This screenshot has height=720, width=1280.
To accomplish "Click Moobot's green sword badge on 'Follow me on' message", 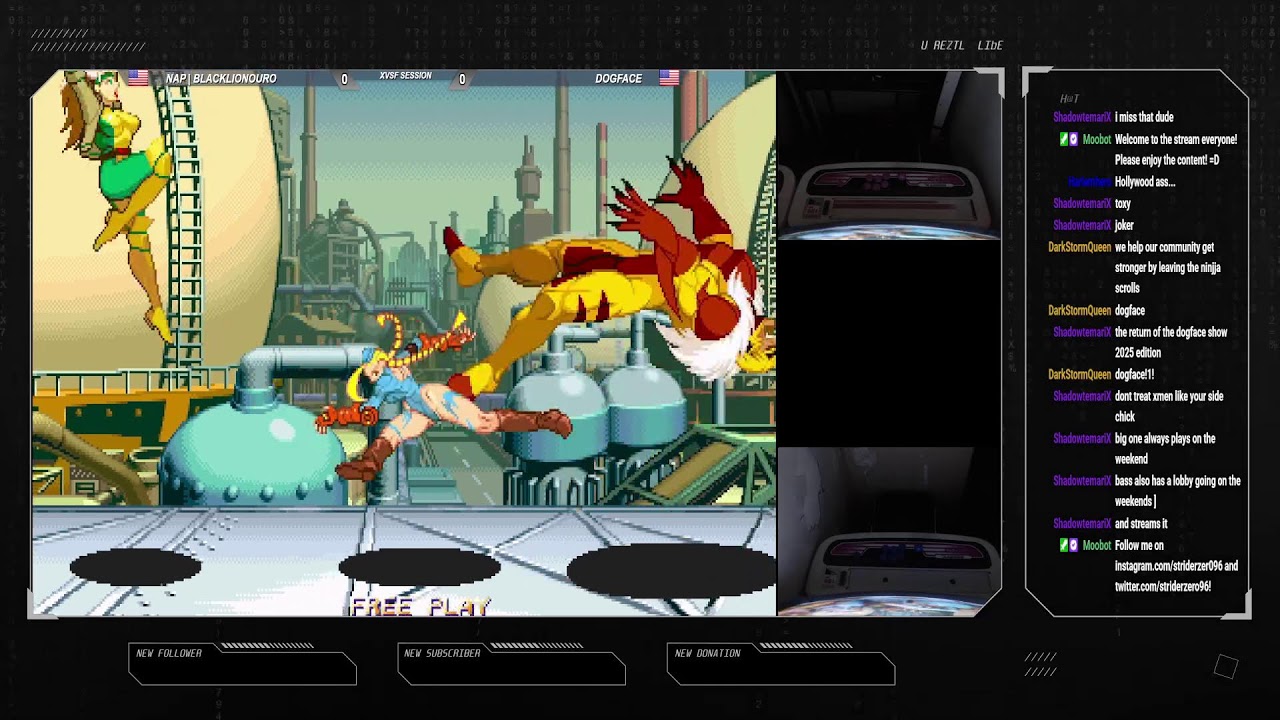I will 1064,546.
